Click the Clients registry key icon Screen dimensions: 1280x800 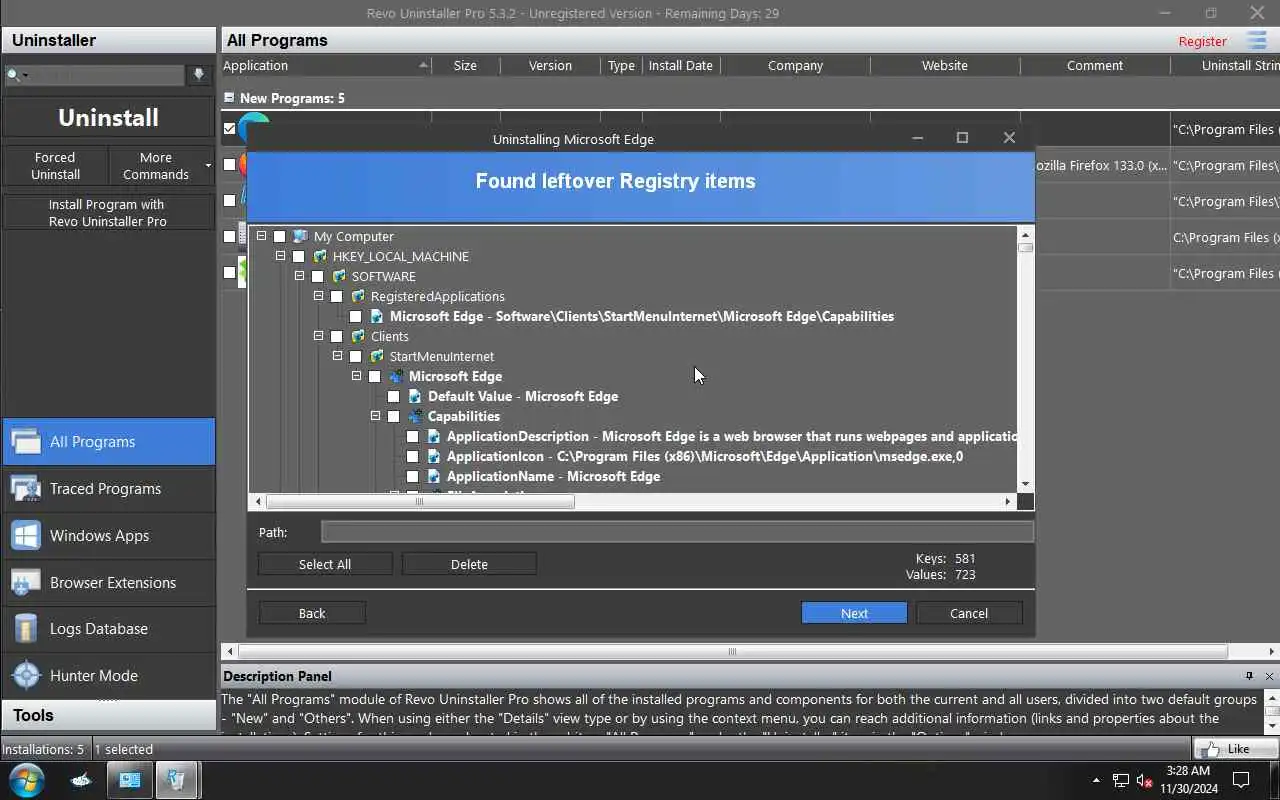[357, 337]
